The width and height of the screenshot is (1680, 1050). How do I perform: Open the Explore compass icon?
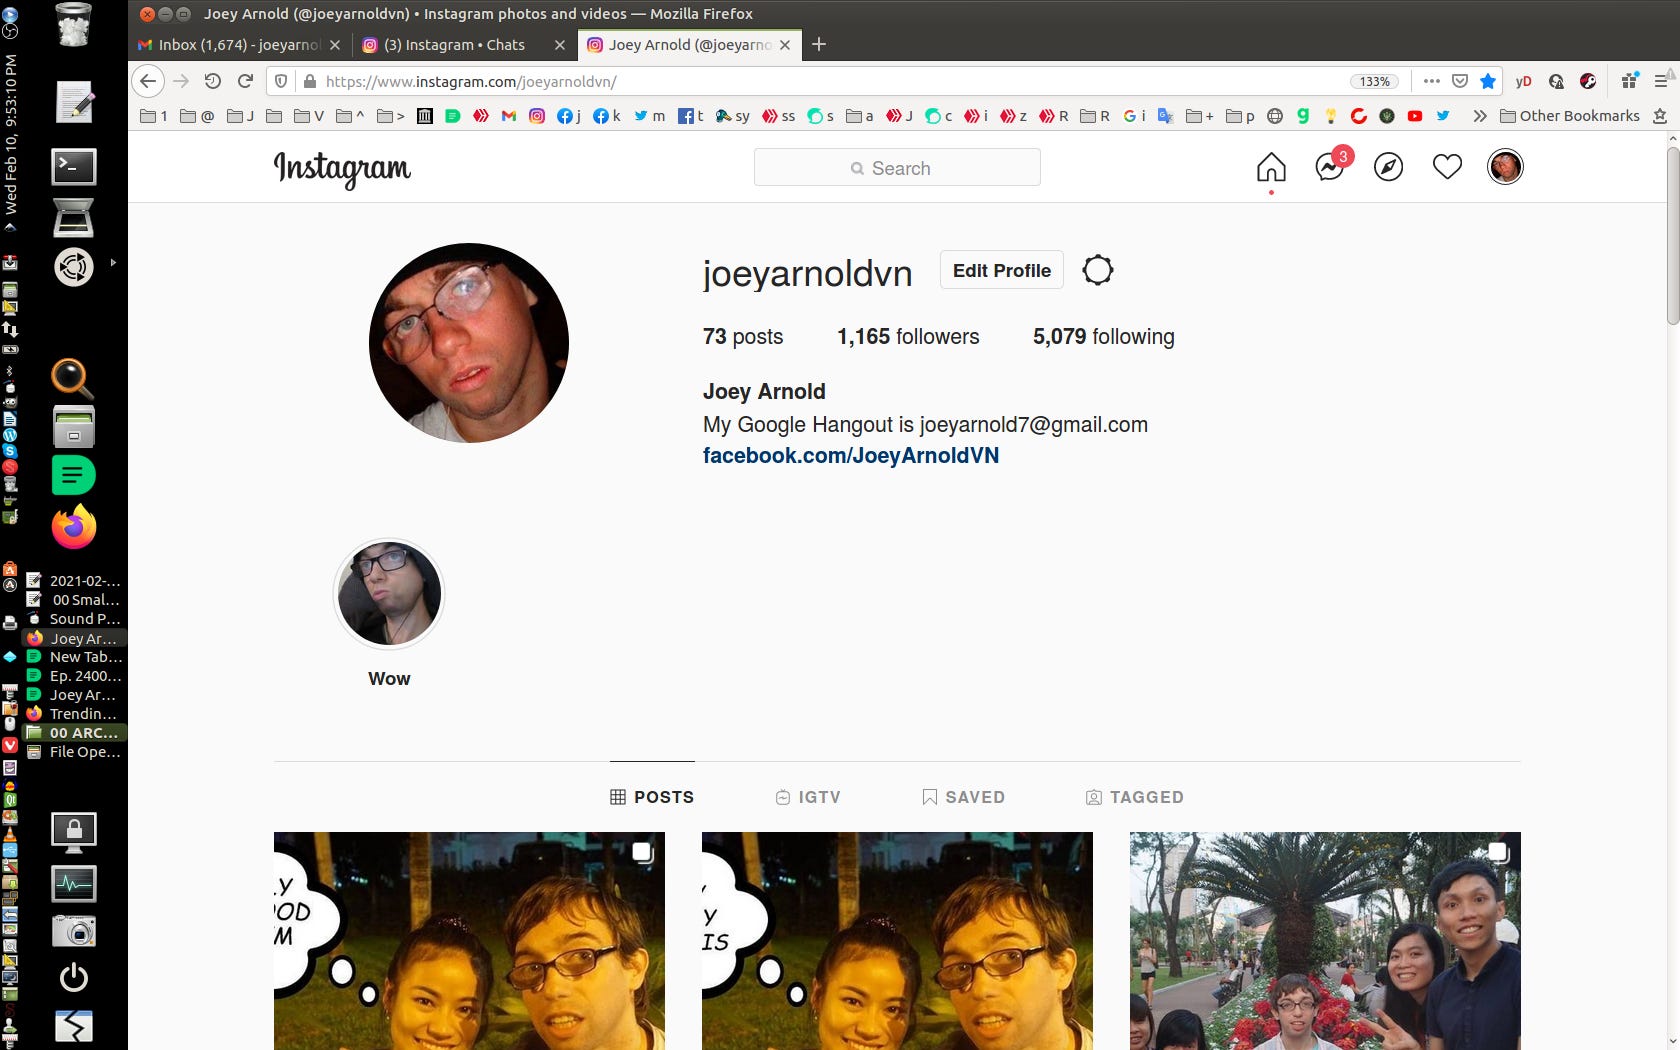coord(1388,167)
